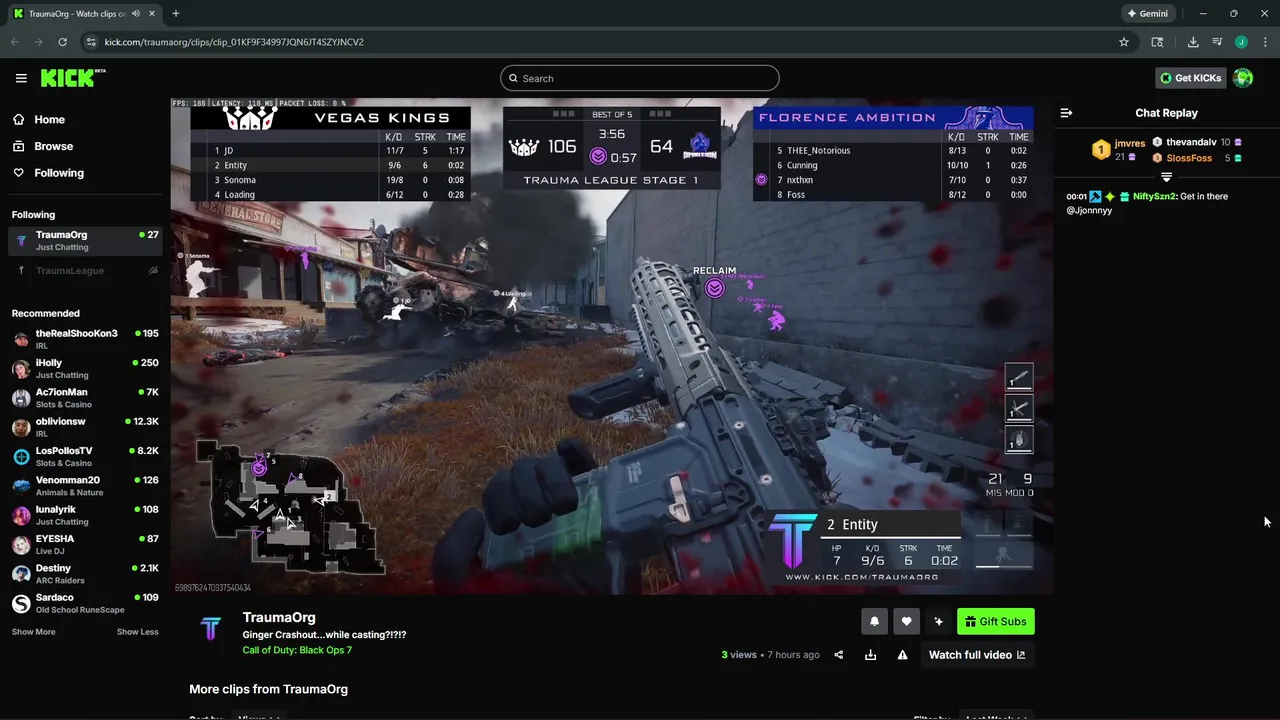Screen dimensions: 1280x720
Task: Open the KICK logo homepage
Action: click(73, 78)
